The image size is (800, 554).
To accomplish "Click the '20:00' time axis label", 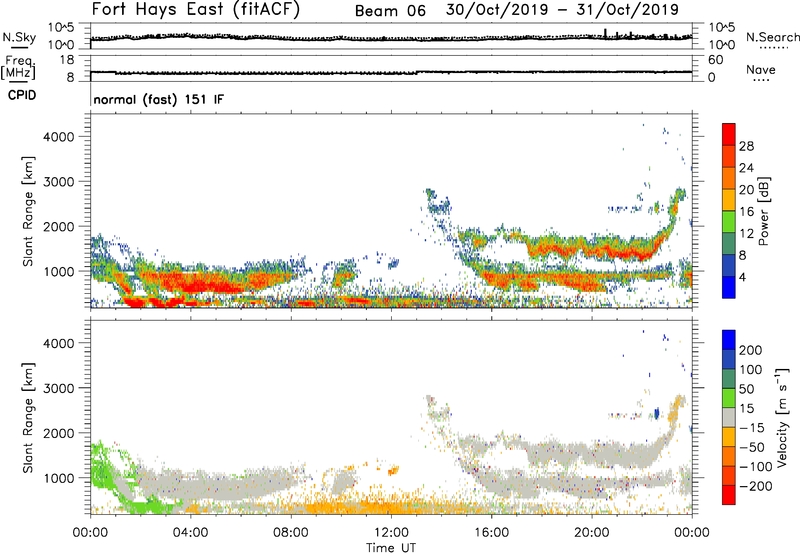I will point(591,533).
